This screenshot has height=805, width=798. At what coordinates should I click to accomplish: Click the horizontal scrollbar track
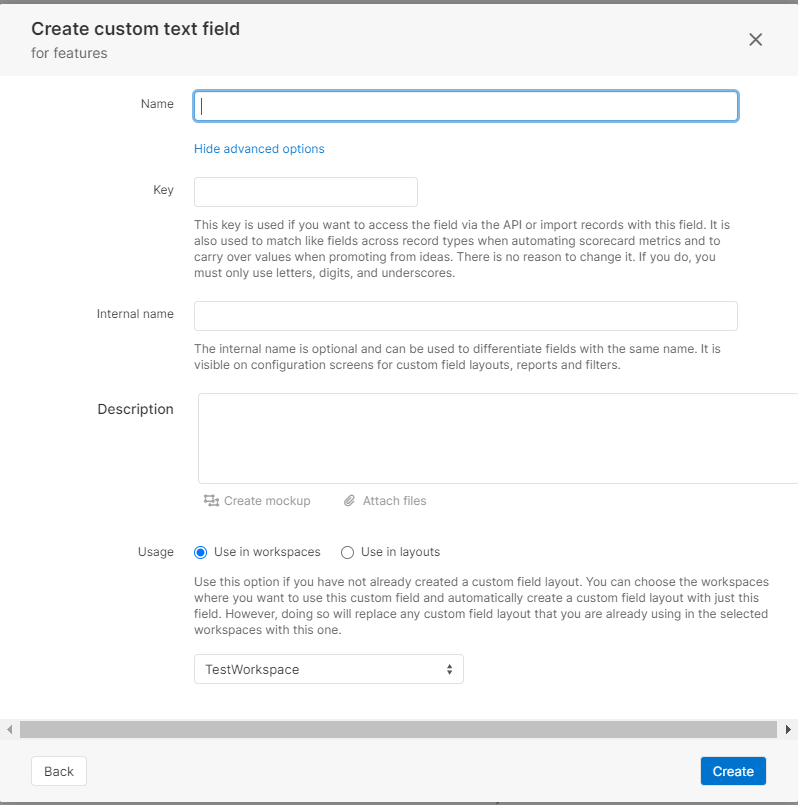tap(398, 729)
